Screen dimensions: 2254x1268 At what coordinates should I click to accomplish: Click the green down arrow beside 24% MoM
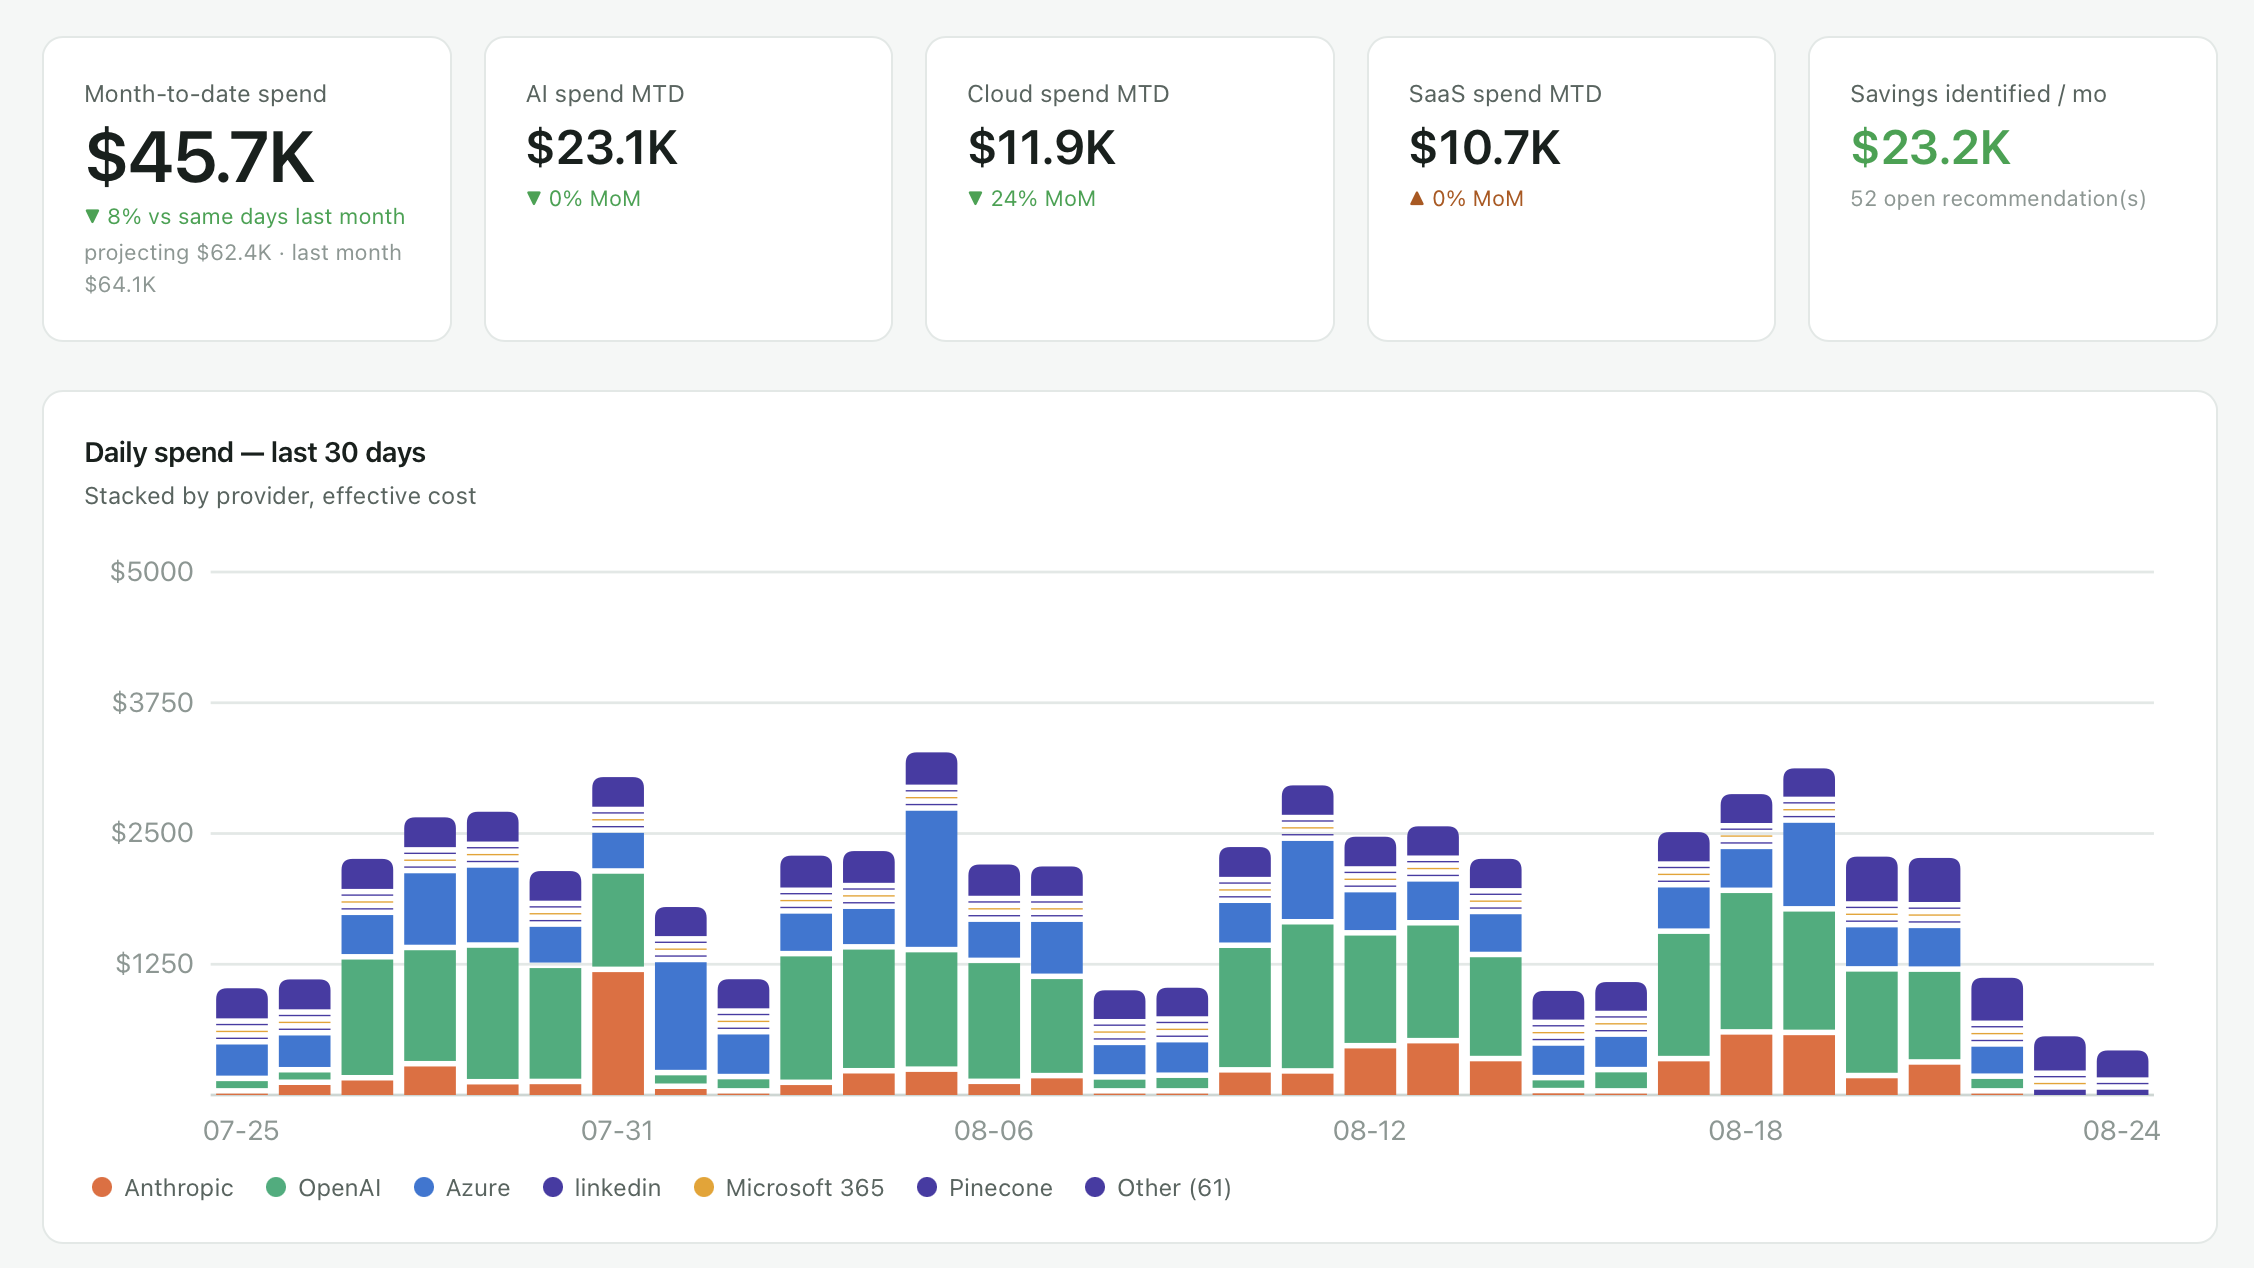coord(975,198)
